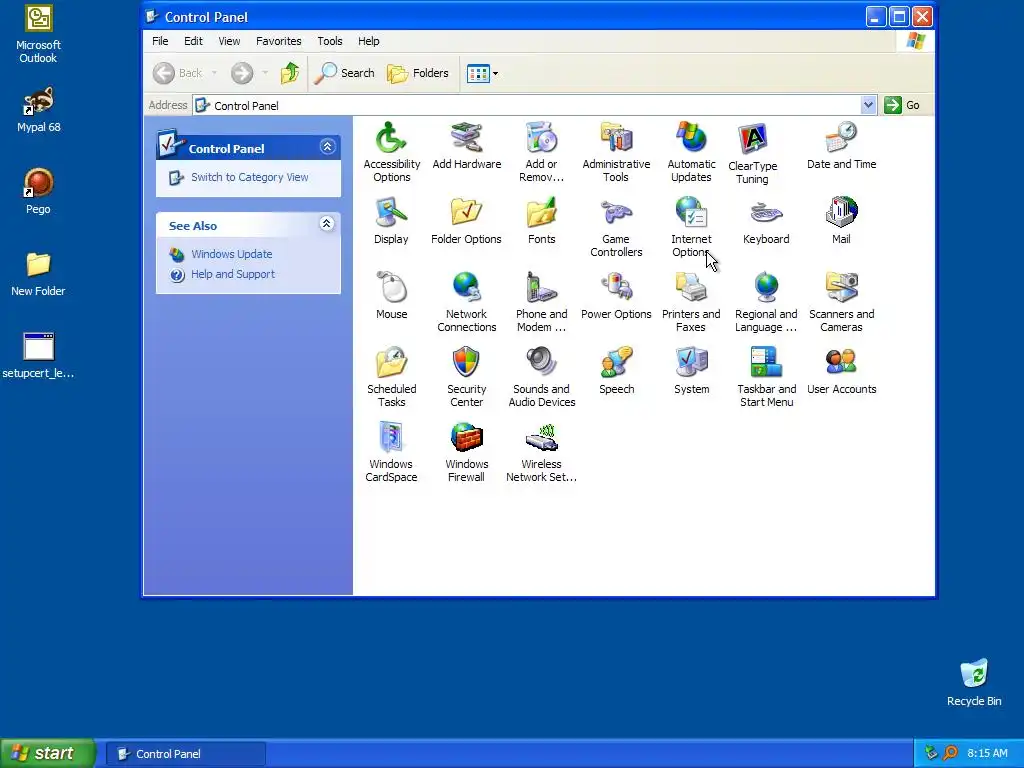1024x768 pixels.
Task: Click the Up folder toolbar button
Action: 290,73
